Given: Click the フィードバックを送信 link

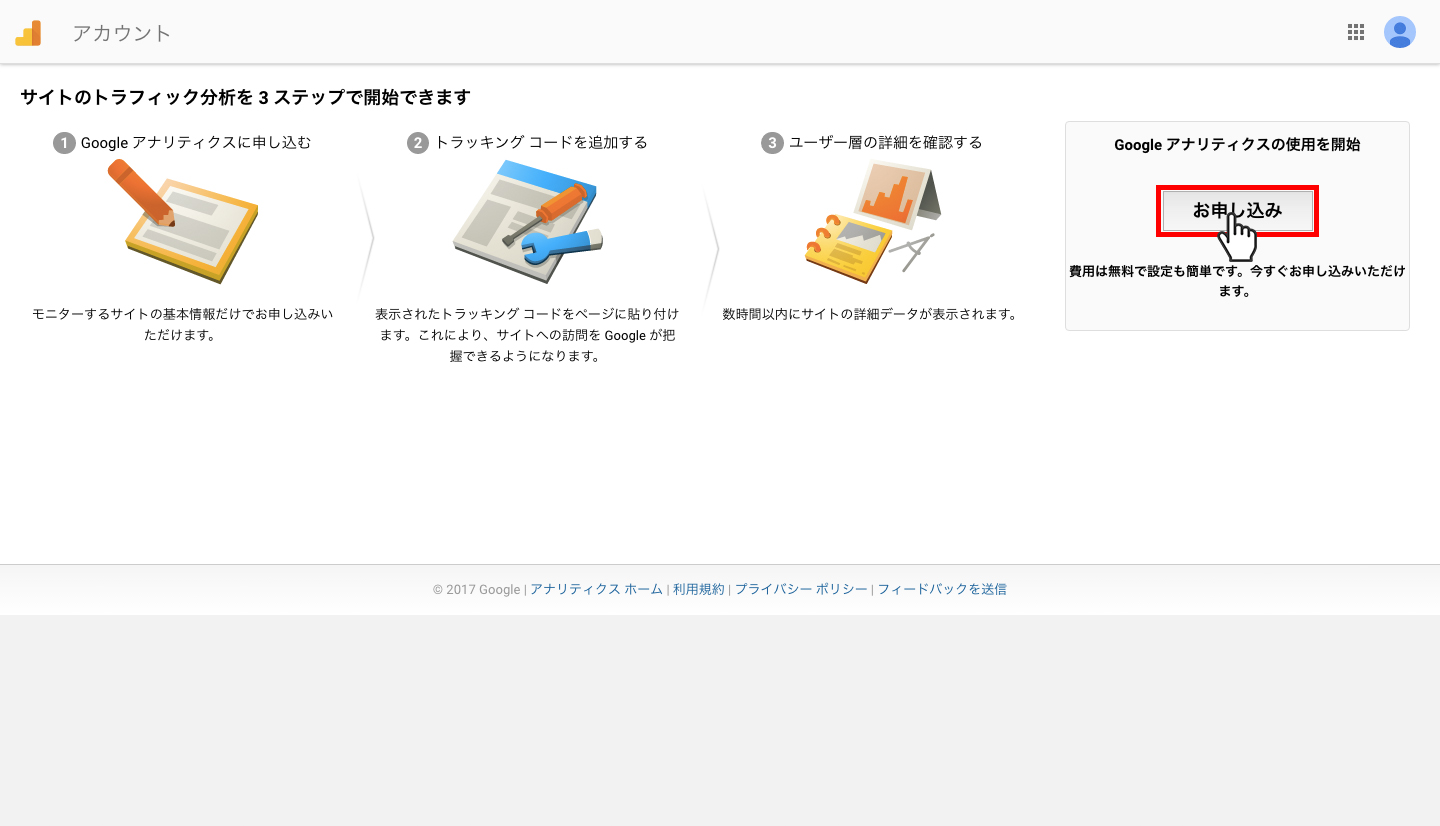Looking at the screenshot, I should point(942,589).
